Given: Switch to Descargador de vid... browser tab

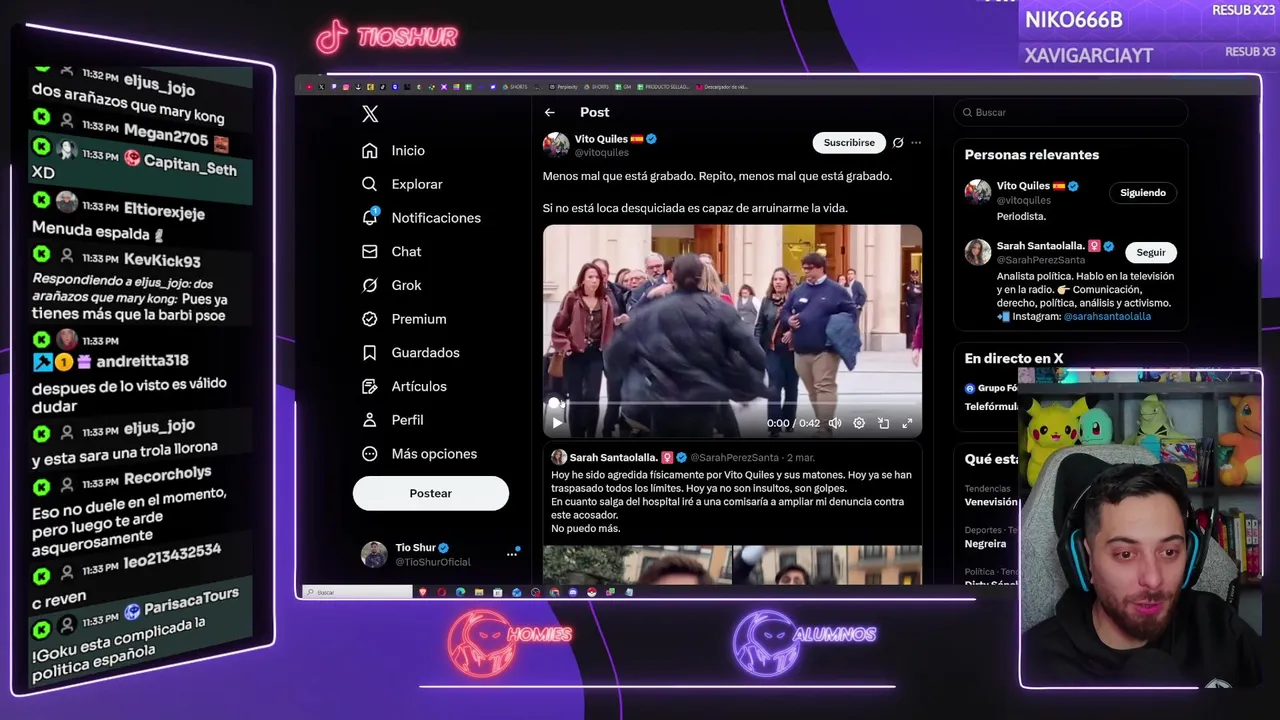Looking at the screenshot, I should 723,87.
